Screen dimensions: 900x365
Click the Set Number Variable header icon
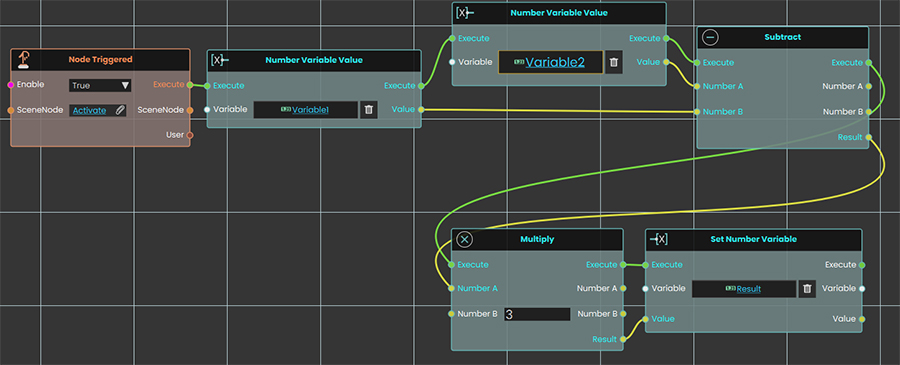(x=658, y=239)
